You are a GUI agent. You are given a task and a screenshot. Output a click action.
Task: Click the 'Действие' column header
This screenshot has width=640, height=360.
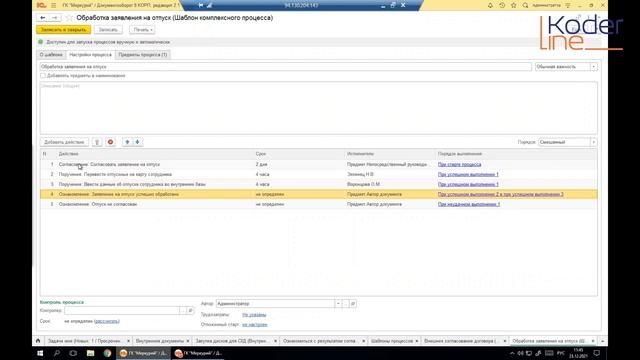coord(68,154)
